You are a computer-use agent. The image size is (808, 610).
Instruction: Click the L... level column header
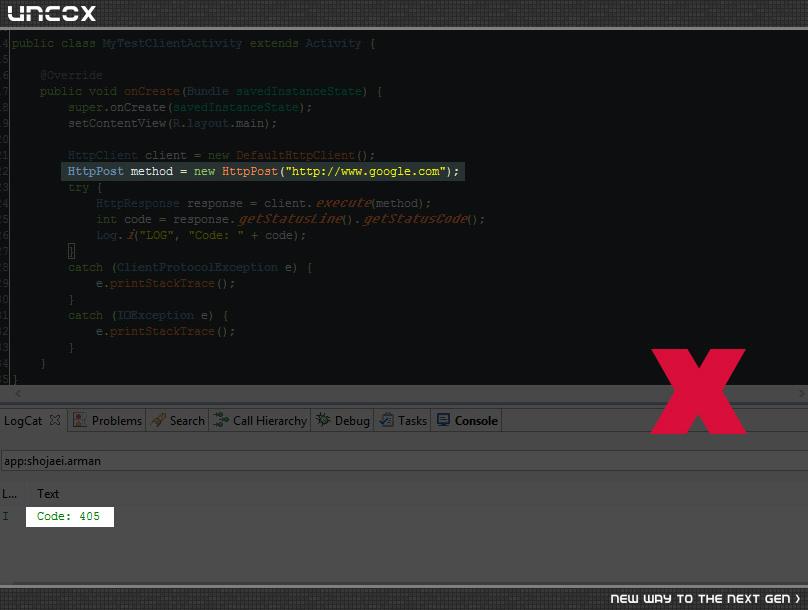click(x=9, y=494)
